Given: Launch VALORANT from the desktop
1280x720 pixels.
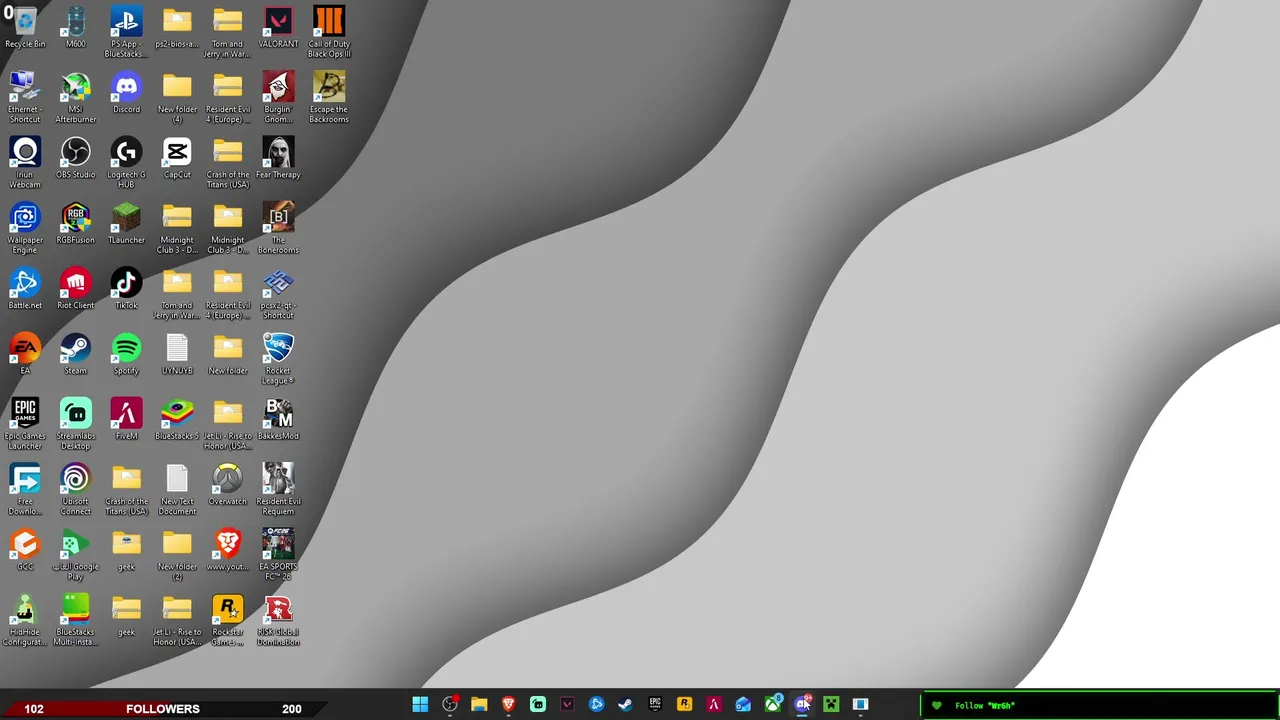Looking at the screenshot, I should (278, 29).
